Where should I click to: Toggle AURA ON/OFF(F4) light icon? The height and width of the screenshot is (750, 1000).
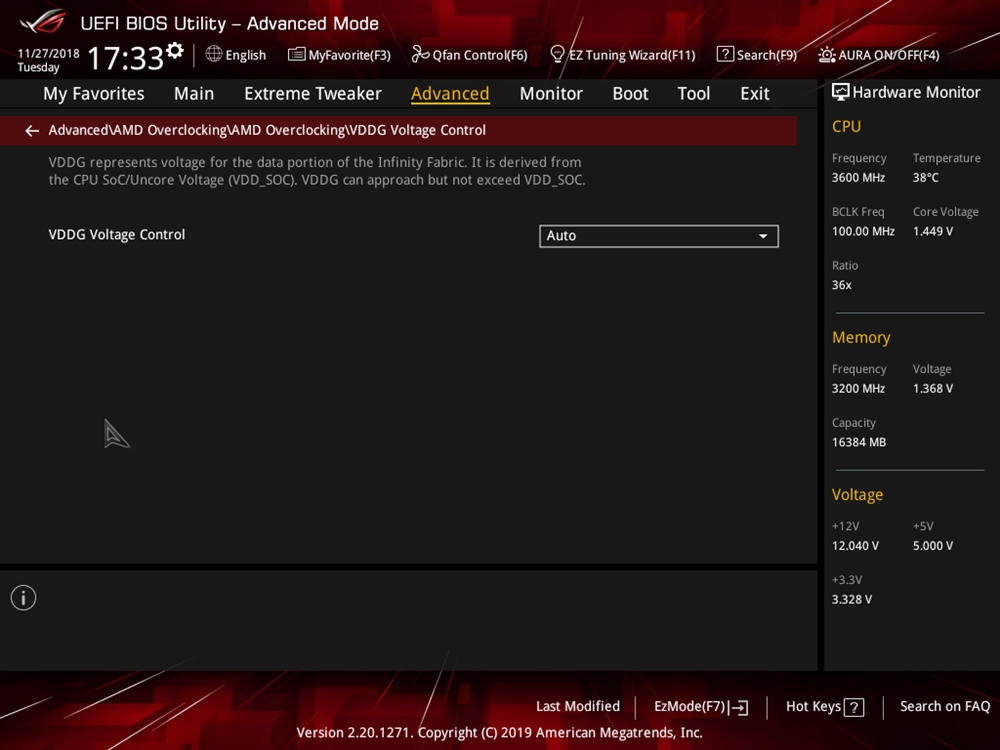[827, 55]
